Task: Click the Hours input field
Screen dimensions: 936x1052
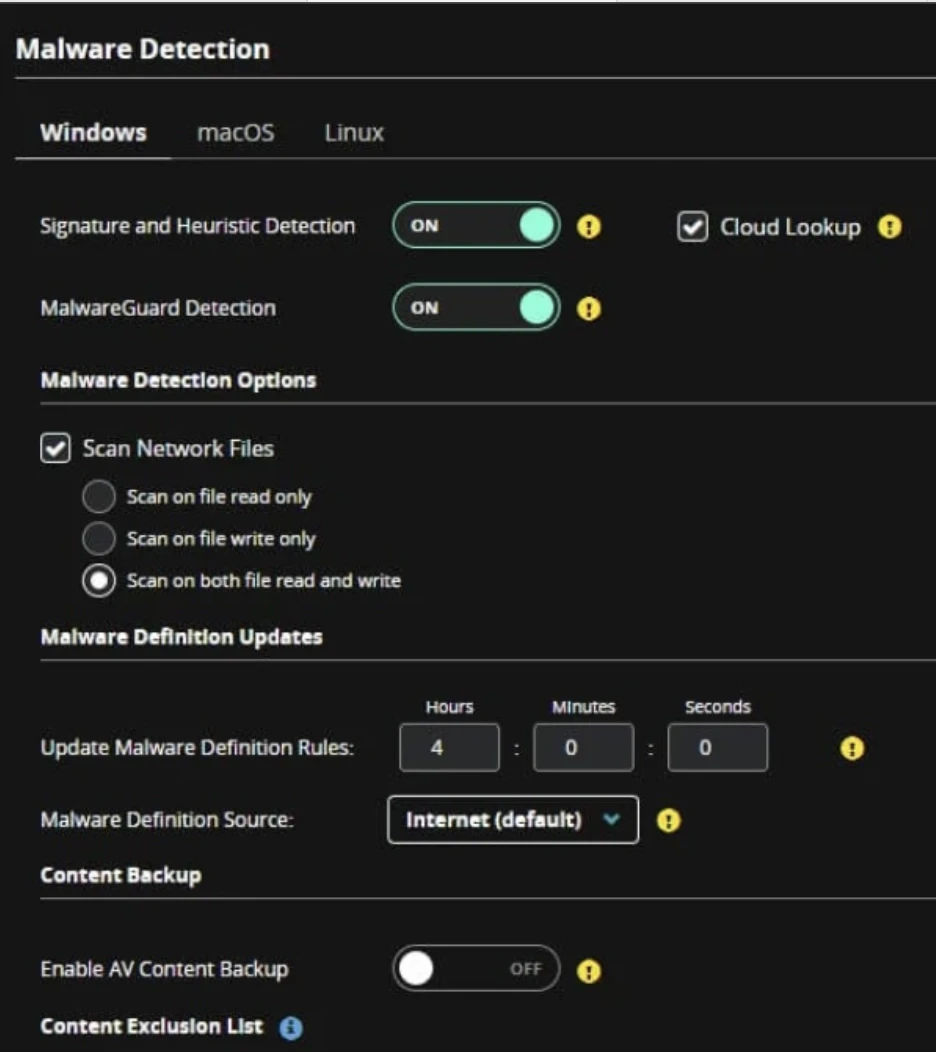Action: click(x=449, y=747)
